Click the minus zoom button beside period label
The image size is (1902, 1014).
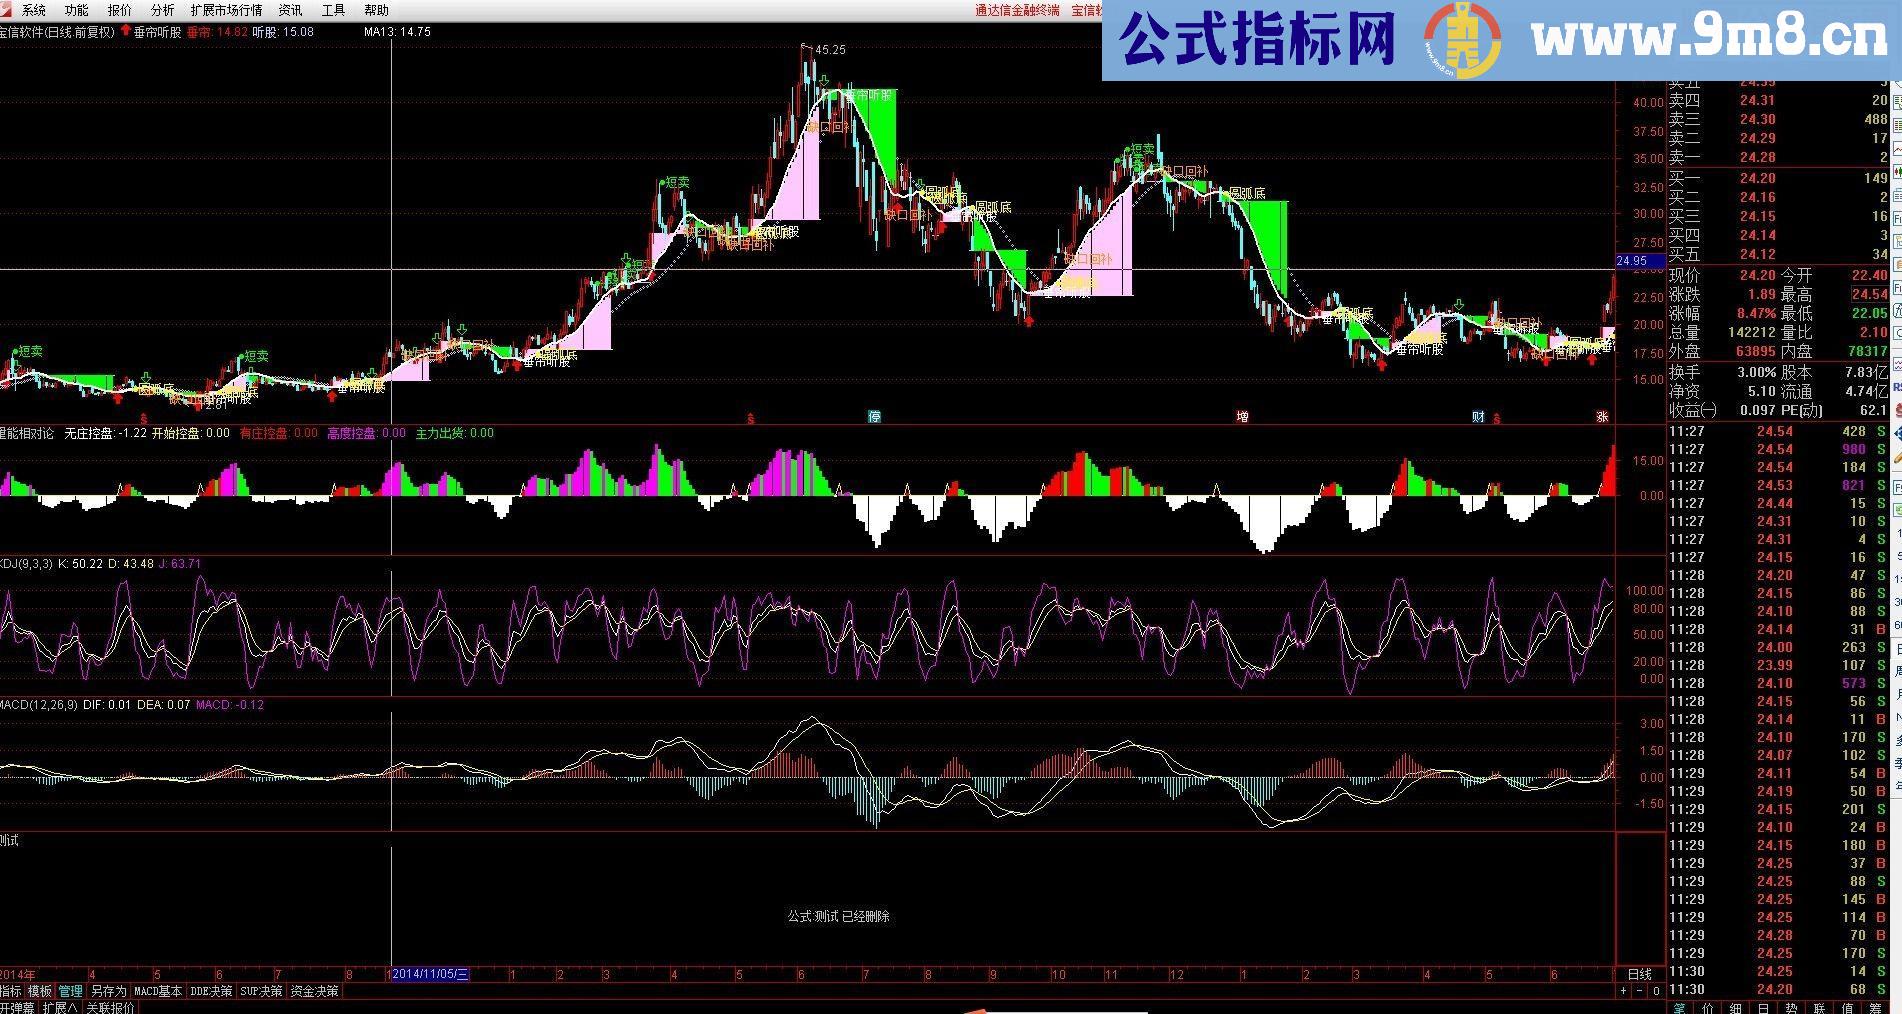coord(1639,991)
